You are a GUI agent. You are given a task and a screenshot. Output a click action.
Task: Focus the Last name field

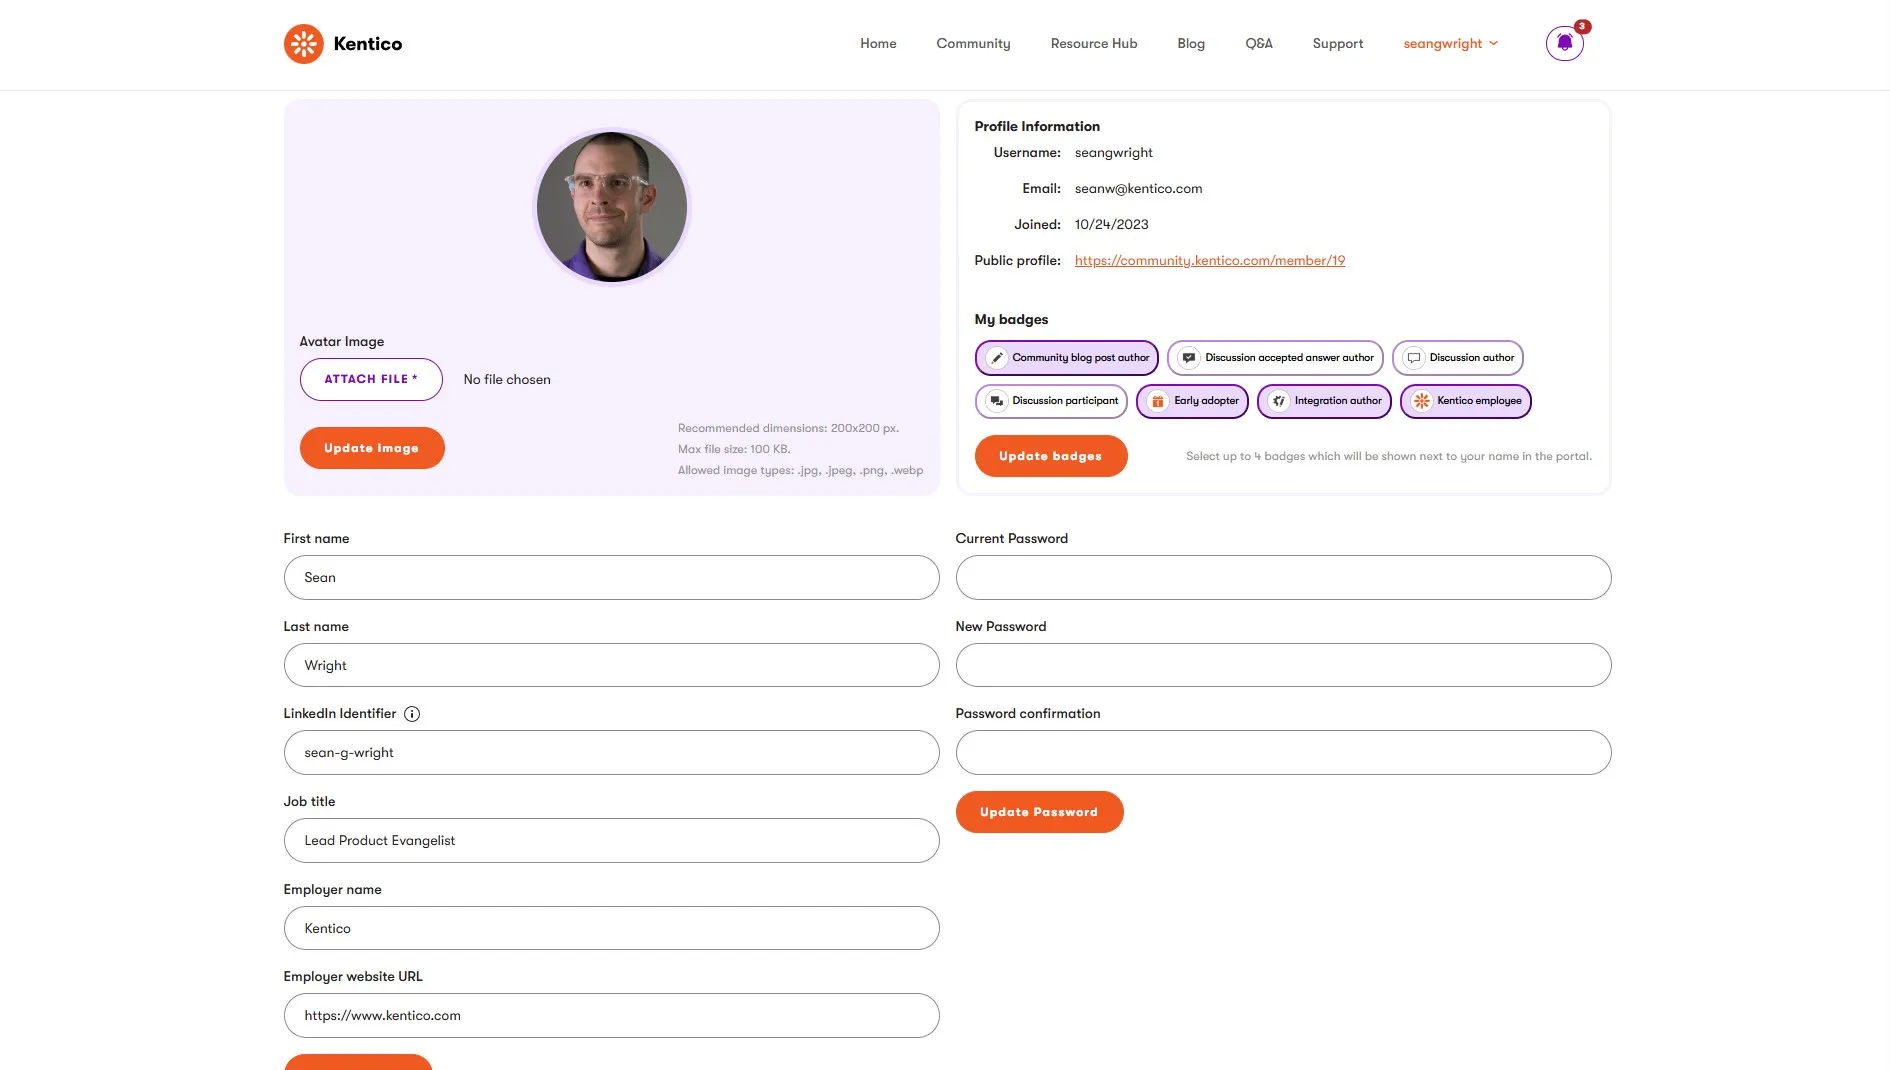click(612, 666)
